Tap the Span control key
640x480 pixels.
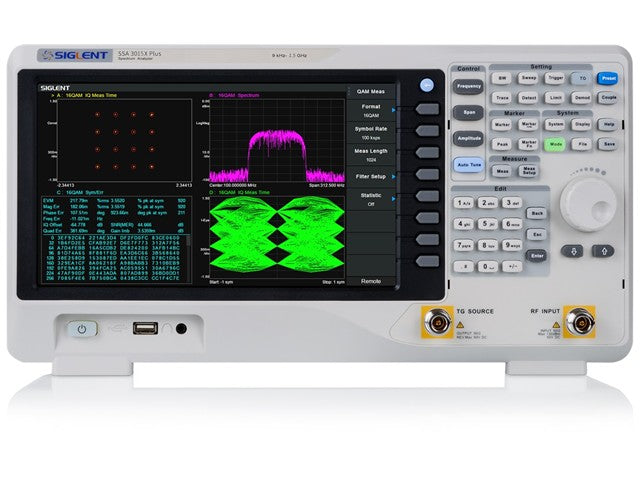(468, 113)
